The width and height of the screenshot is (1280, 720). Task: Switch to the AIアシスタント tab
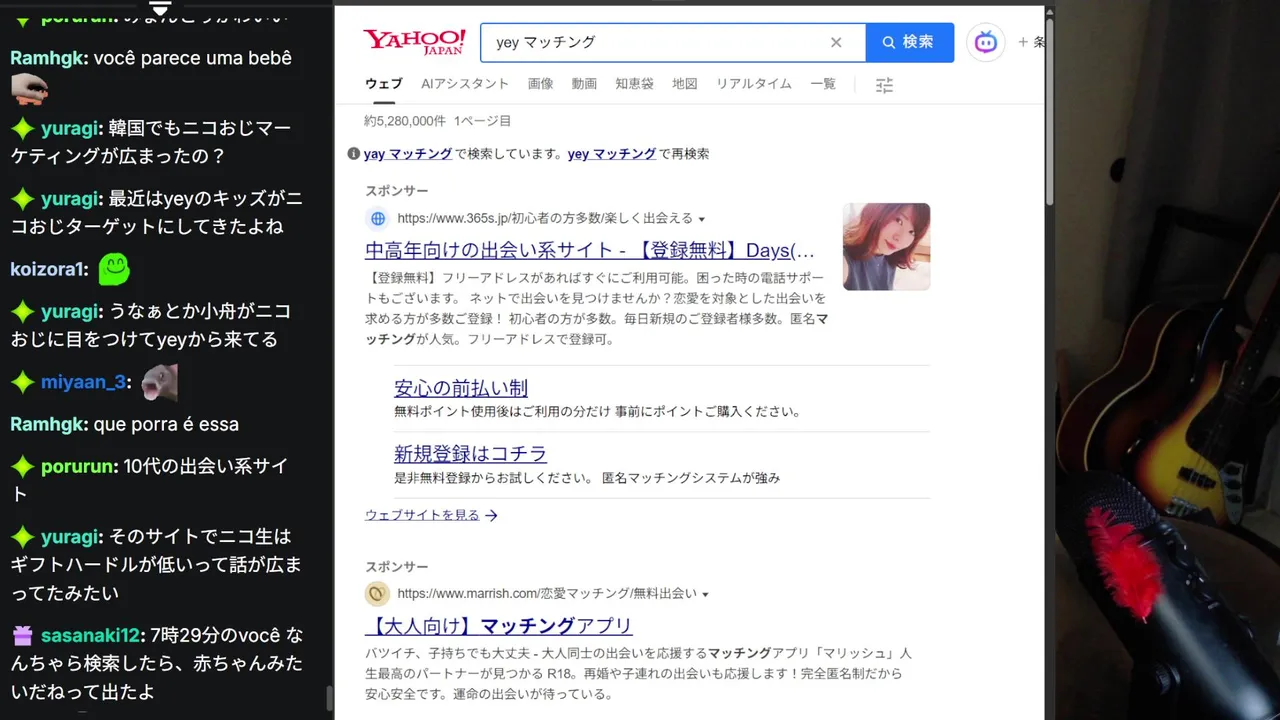point(465,84)
